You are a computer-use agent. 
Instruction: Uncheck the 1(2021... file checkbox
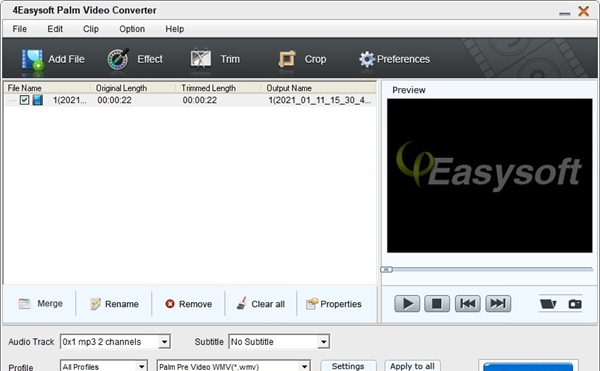click(24, 100)
